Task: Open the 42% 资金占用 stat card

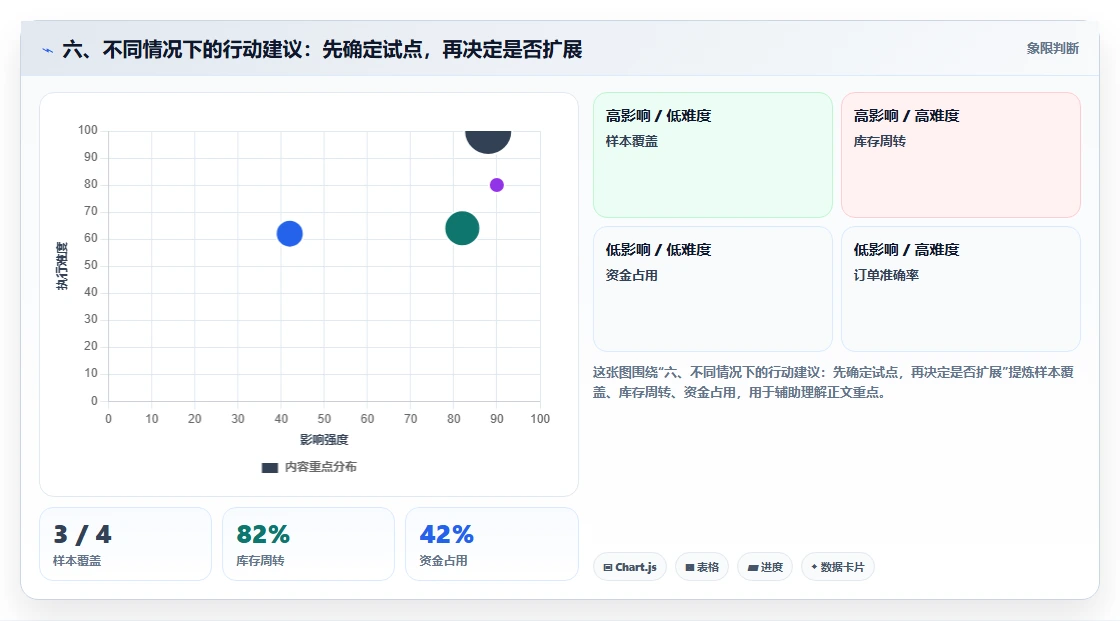Action: 491,544
